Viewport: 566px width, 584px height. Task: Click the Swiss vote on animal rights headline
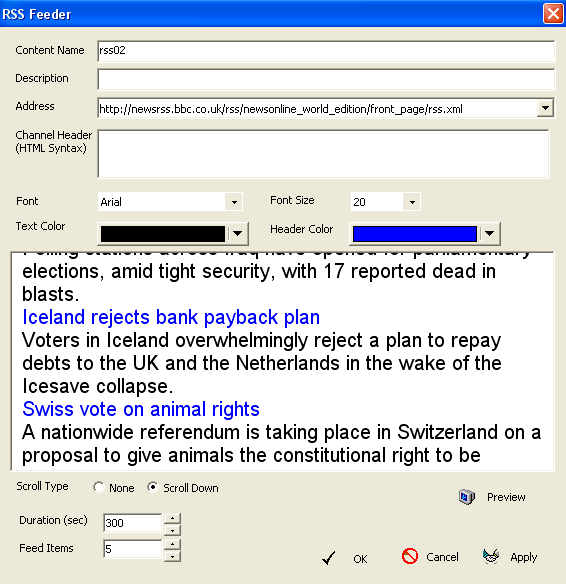coord(141,409)
